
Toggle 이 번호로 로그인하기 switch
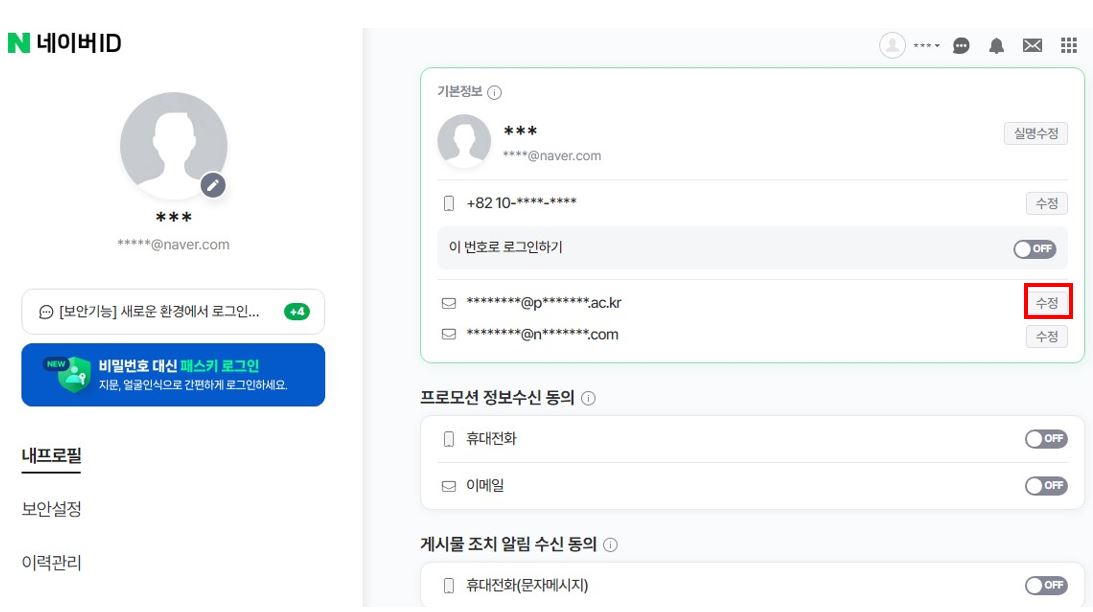[x=1034, y=249]
